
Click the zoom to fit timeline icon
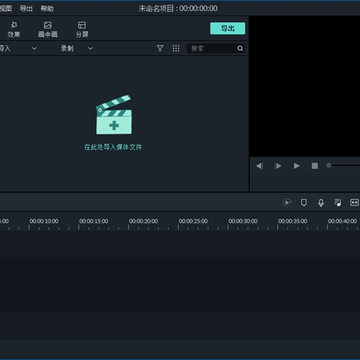pos(354,203)
